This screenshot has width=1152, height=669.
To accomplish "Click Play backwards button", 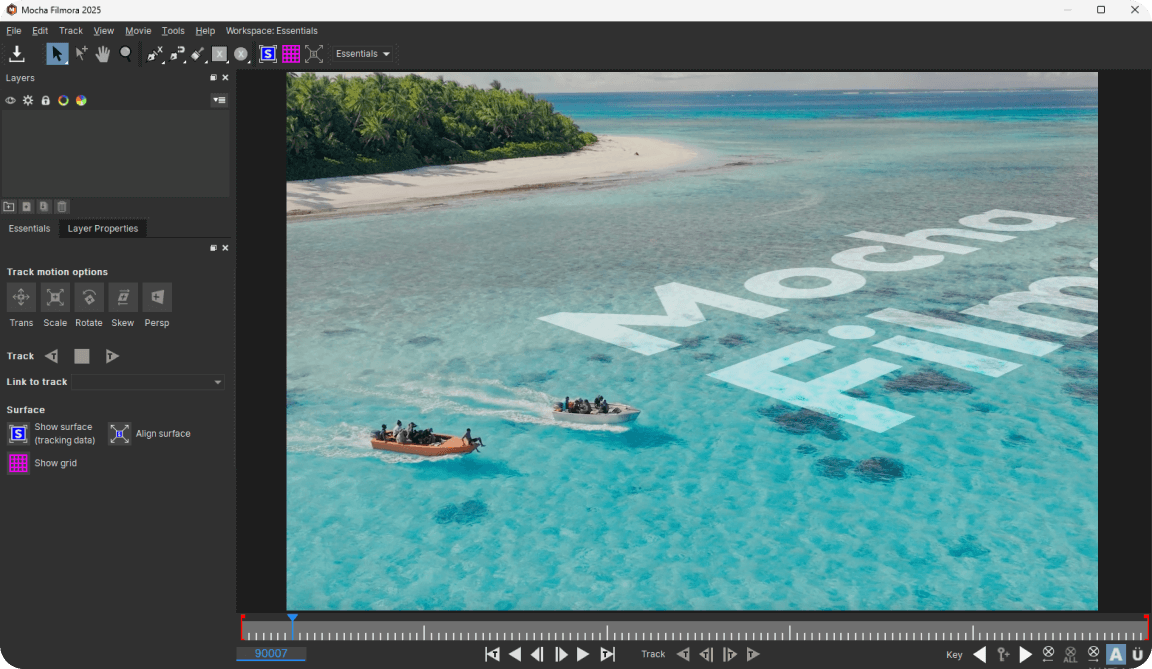I will (x=515, y=654).
